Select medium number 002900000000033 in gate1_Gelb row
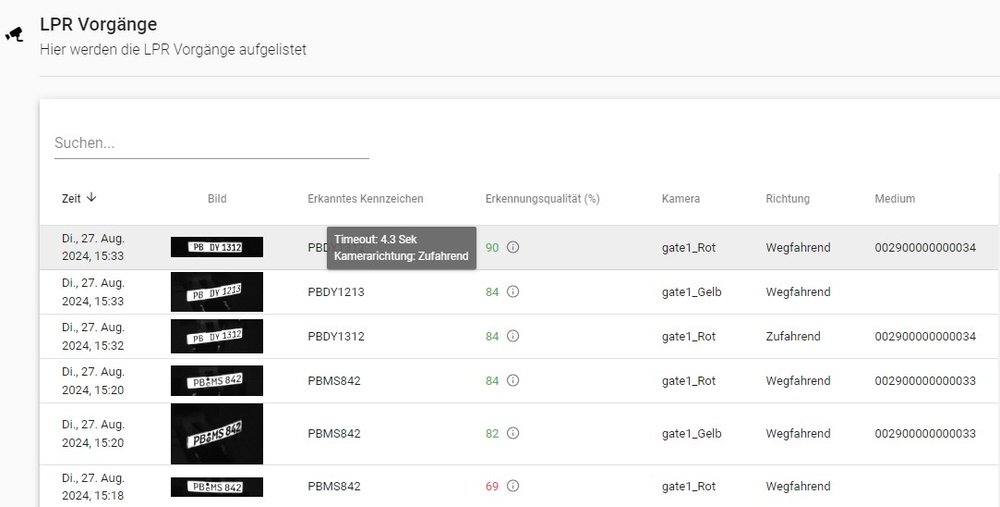The height and width of the screenshot is (507, 1000). (925, 434)
